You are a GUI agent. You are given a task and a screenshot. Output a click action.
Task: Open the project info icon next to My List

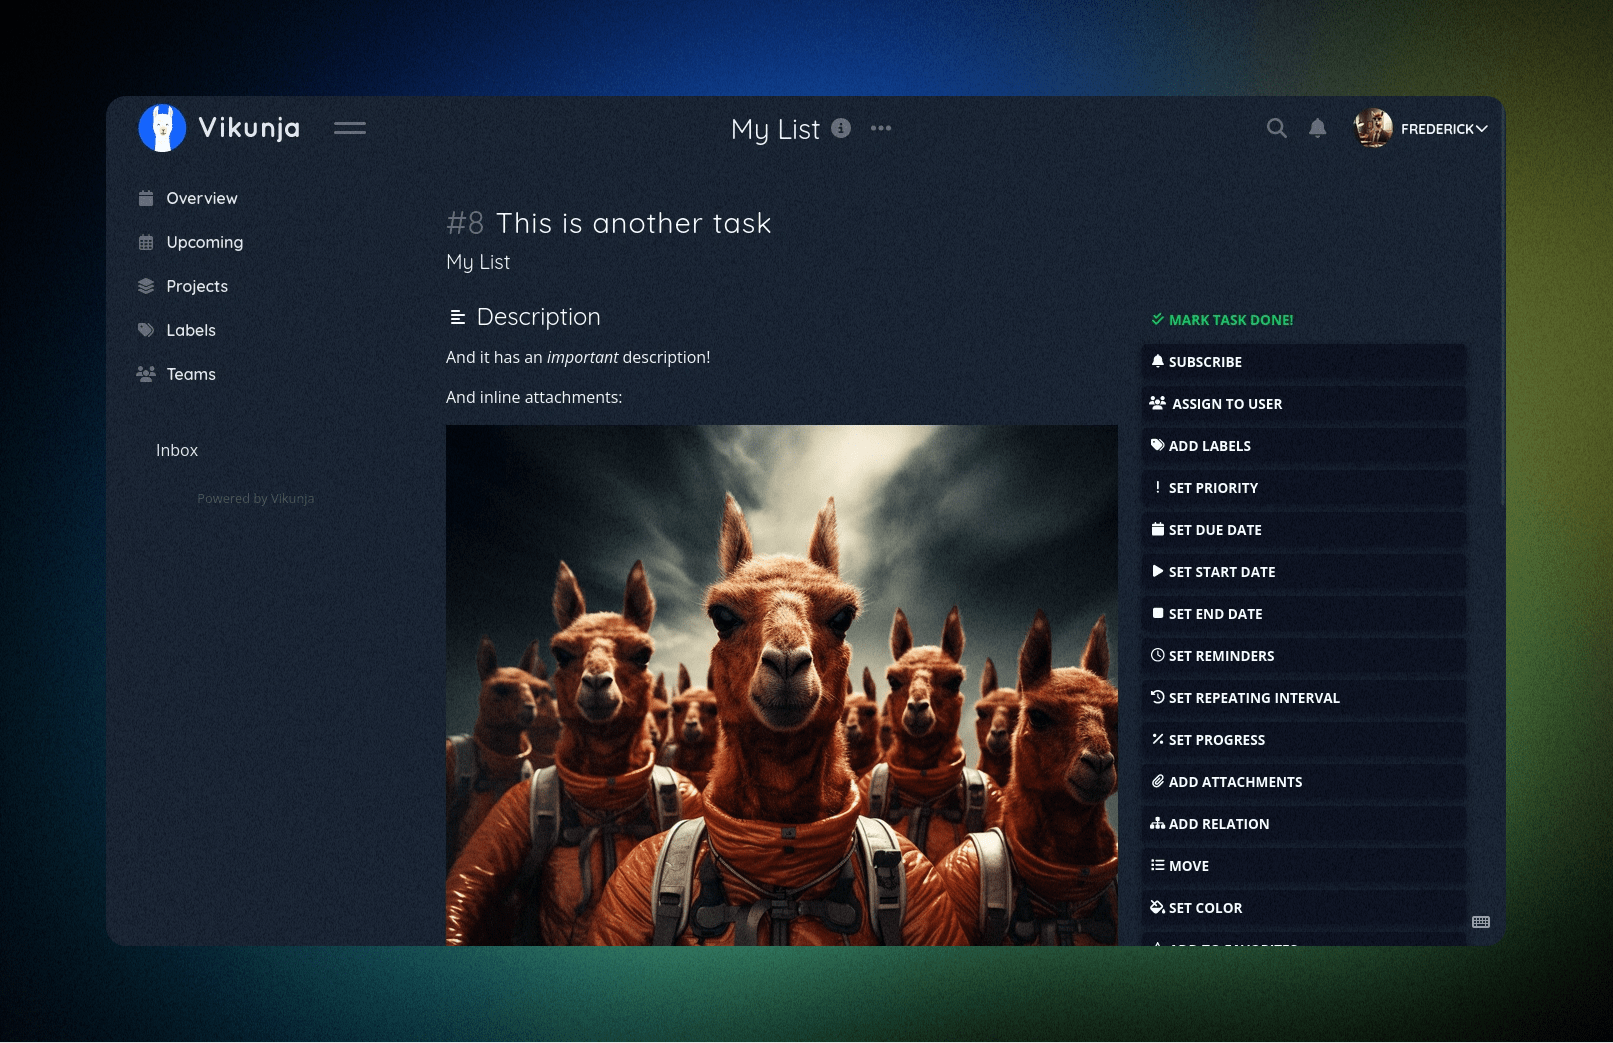tap(841, 128)
